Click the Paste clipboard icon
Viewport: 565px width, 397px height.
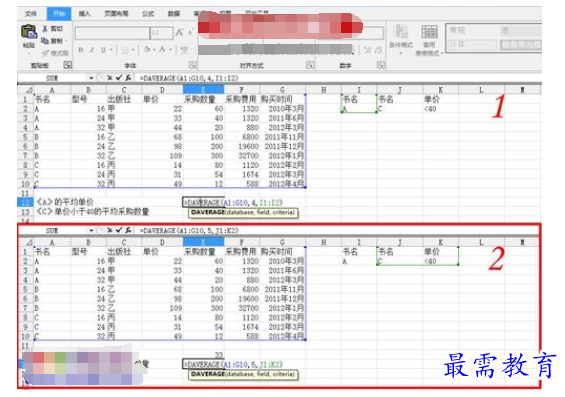tap(28, 32)
